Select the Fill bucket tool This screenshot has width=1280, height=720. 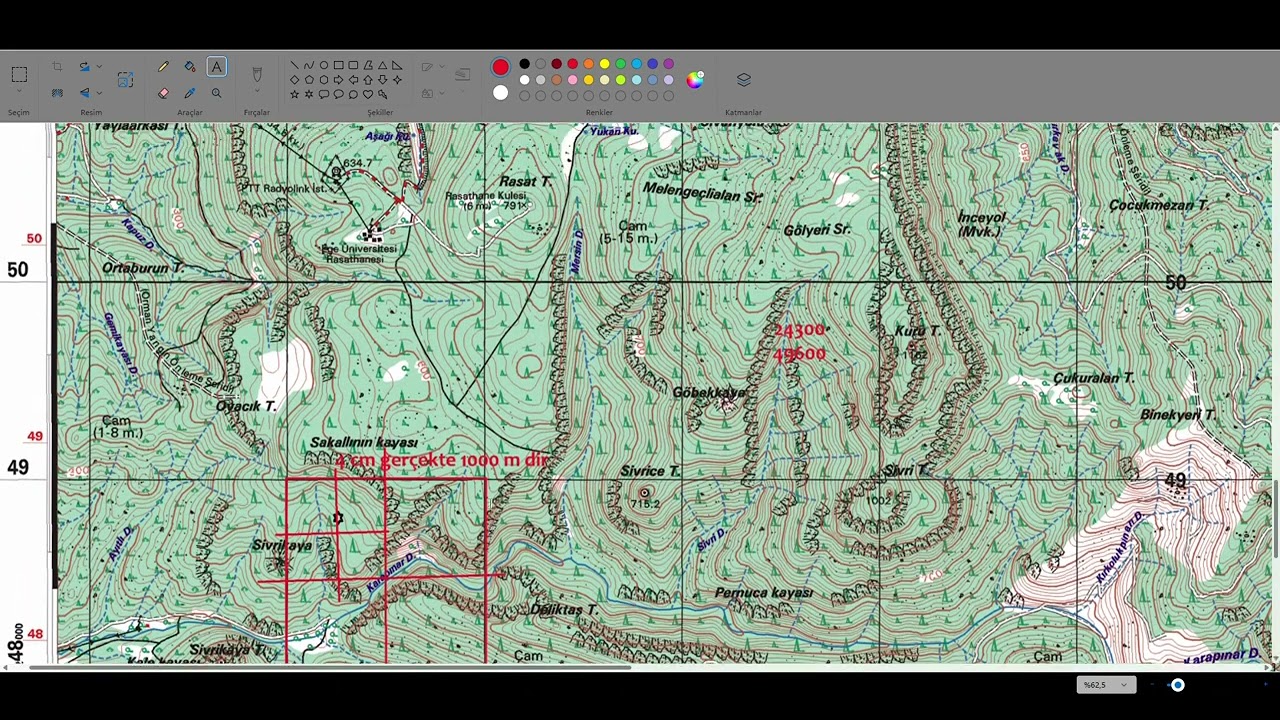(190, 66)
